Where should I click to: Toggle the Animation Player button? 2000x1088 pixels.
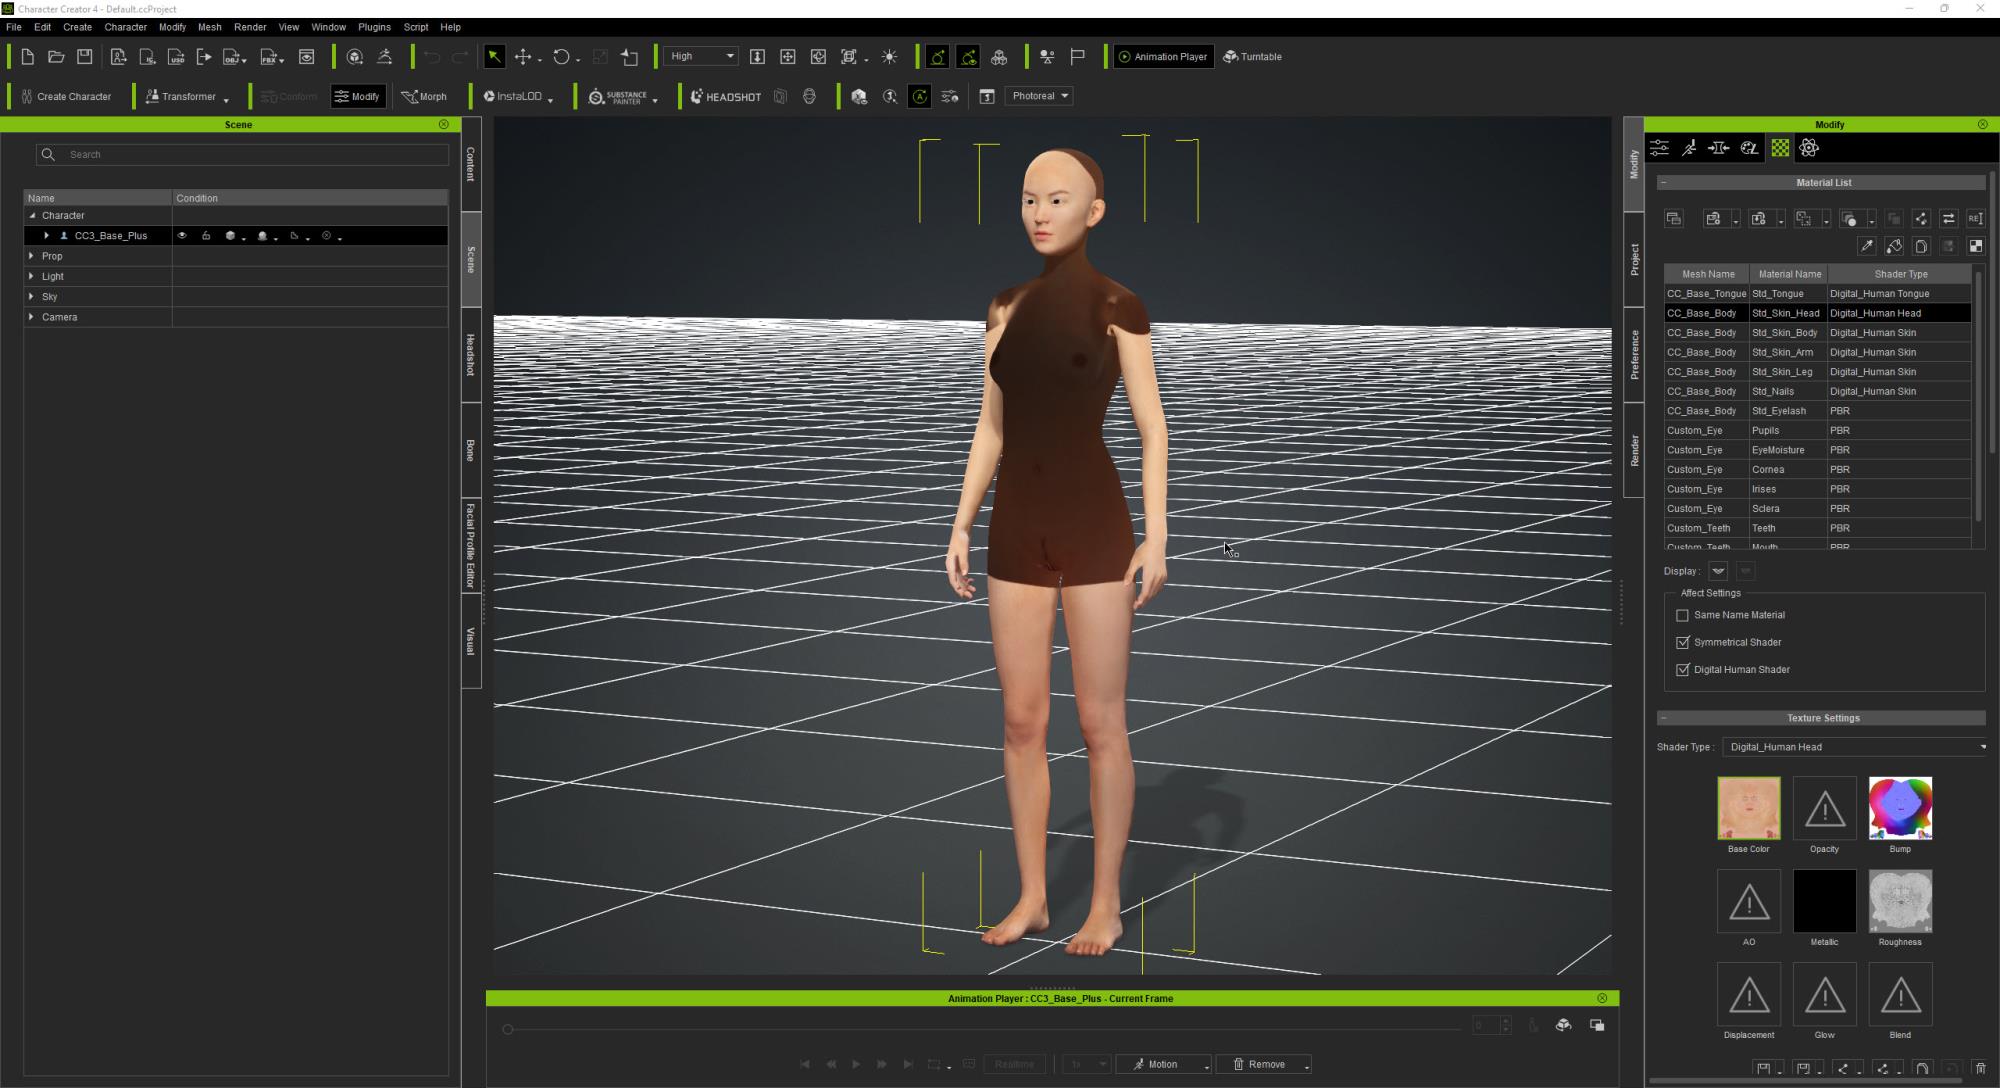(x=1163, y=57)
